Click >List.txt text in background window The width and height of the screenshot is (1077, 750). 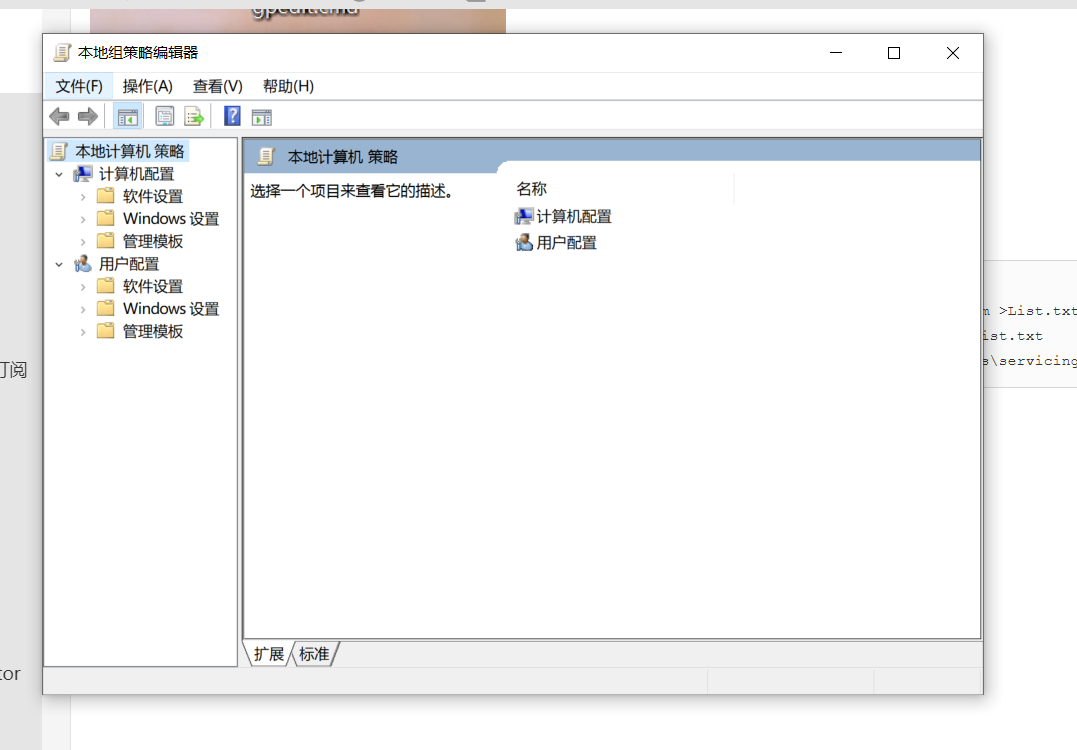[x=1037, y=311]
